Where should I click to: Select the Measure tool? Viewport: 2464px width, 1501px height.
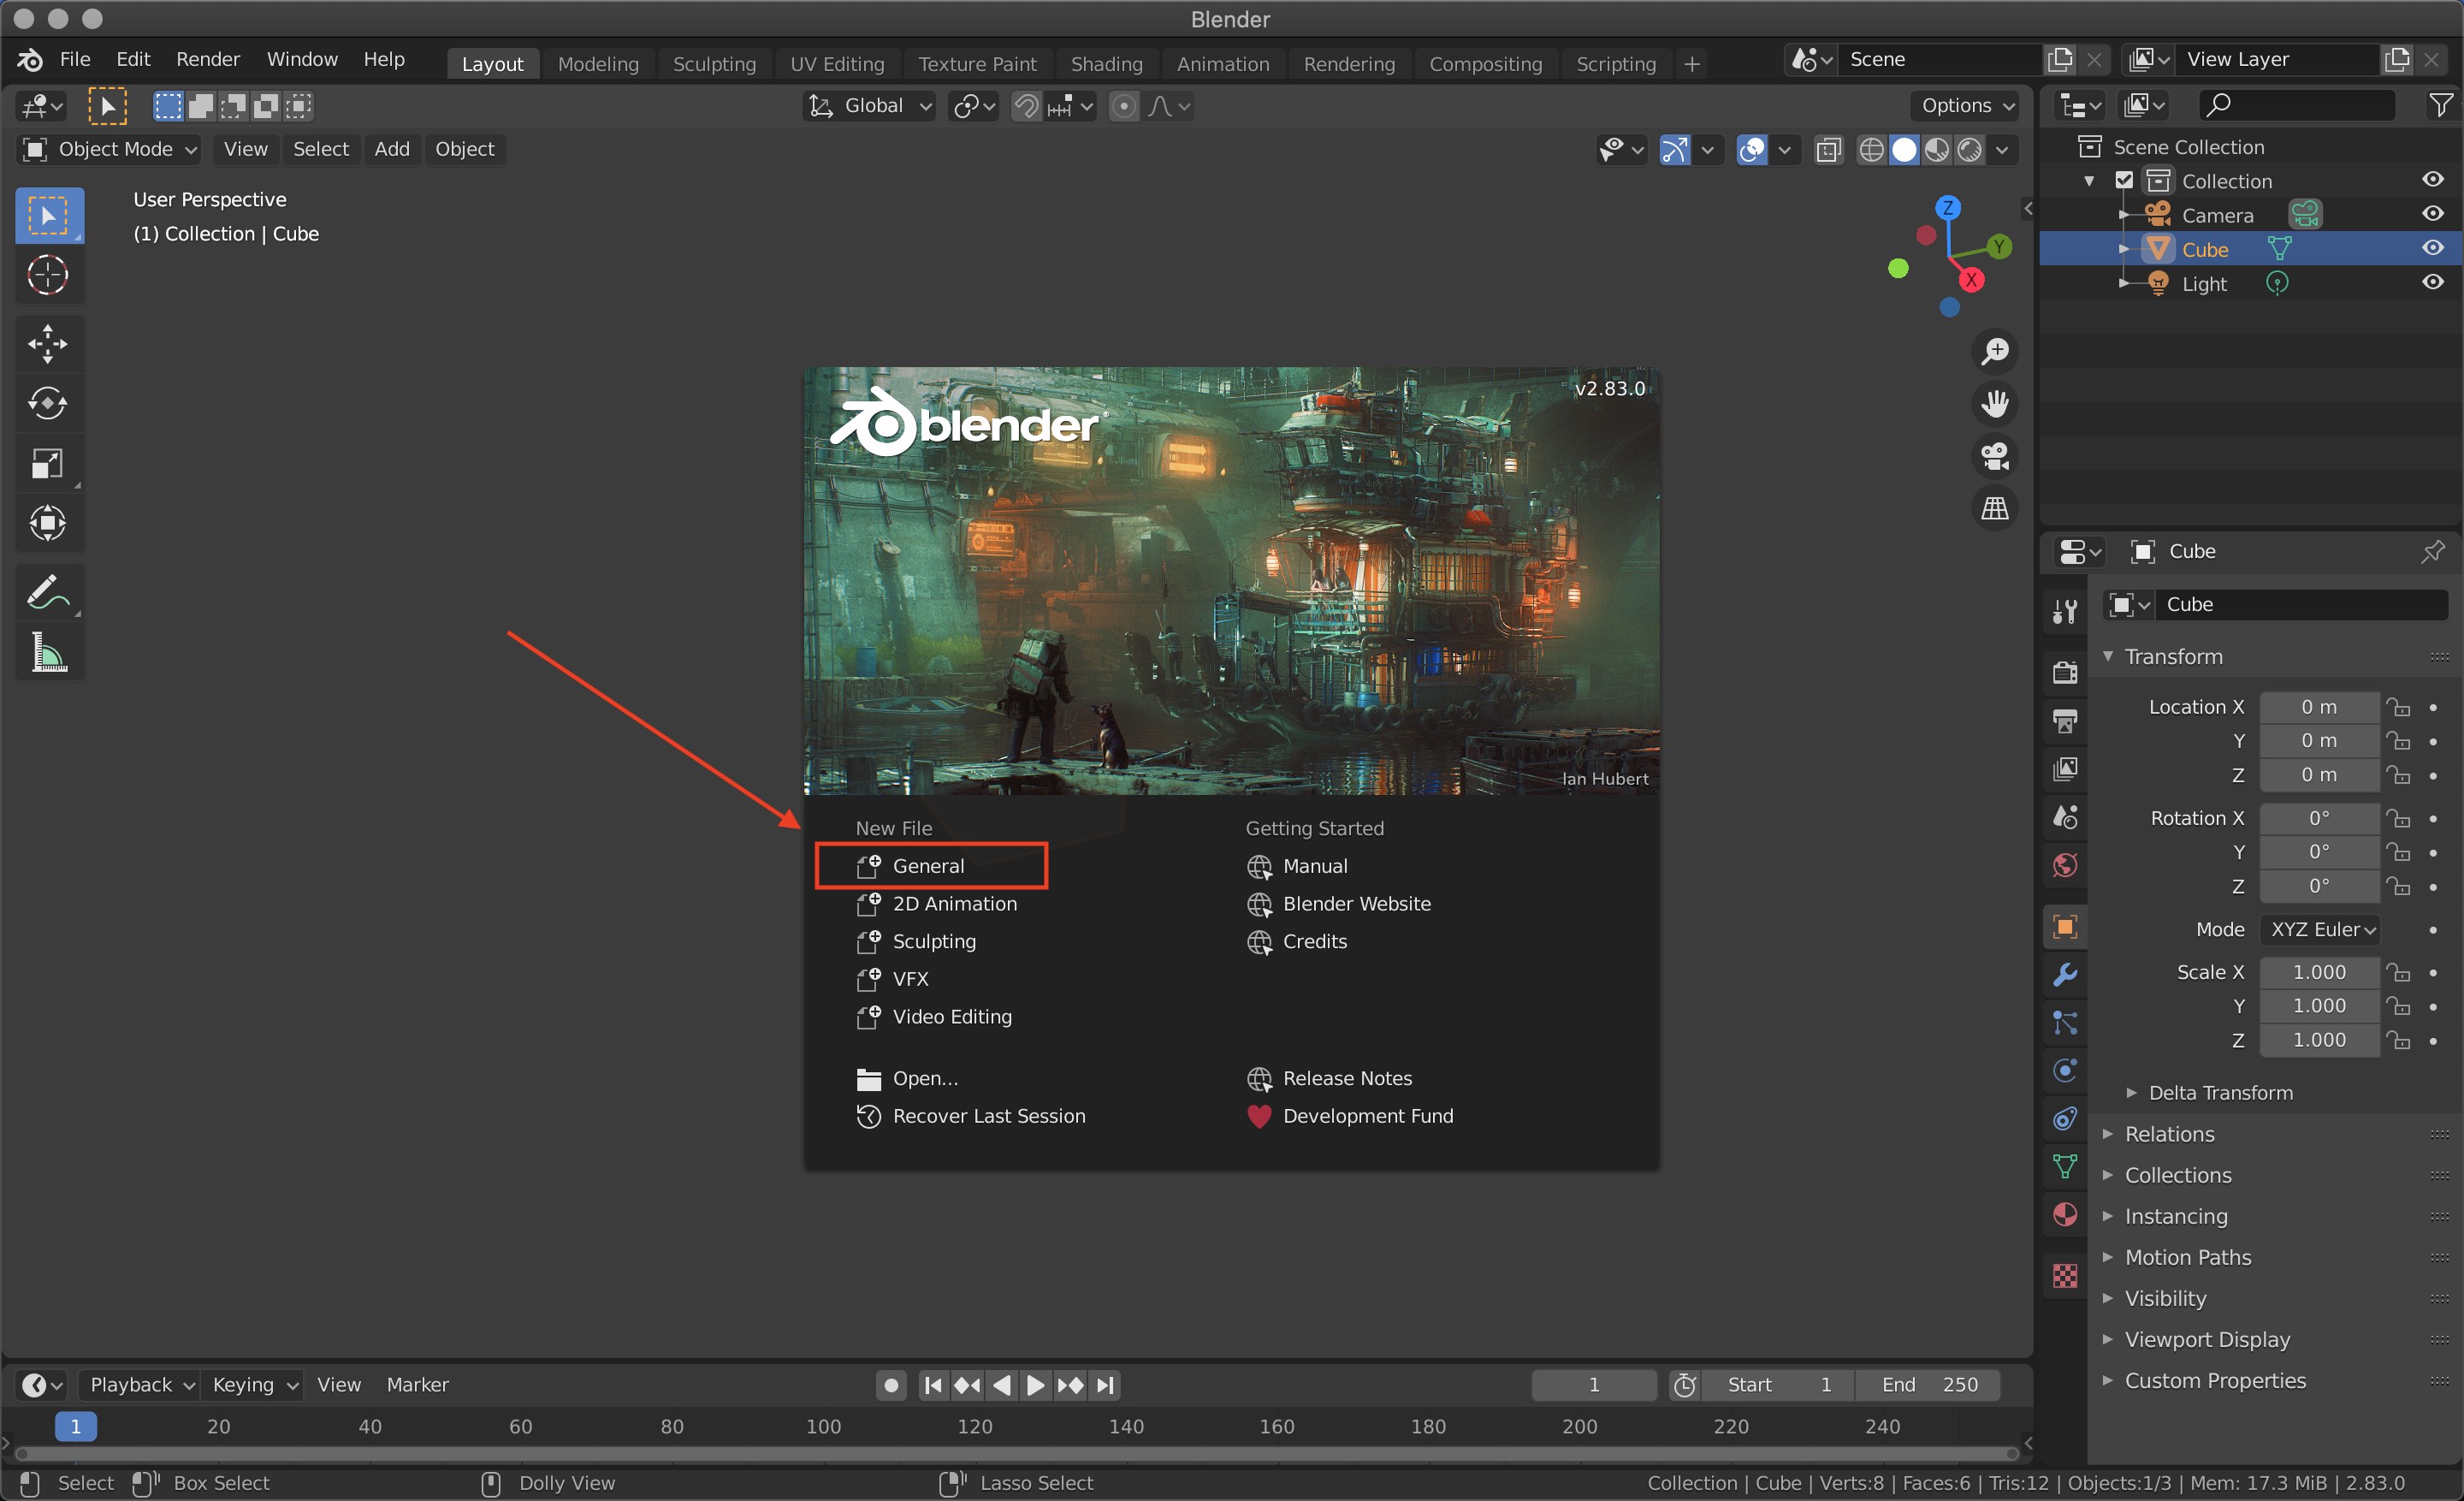pos(48,652)
